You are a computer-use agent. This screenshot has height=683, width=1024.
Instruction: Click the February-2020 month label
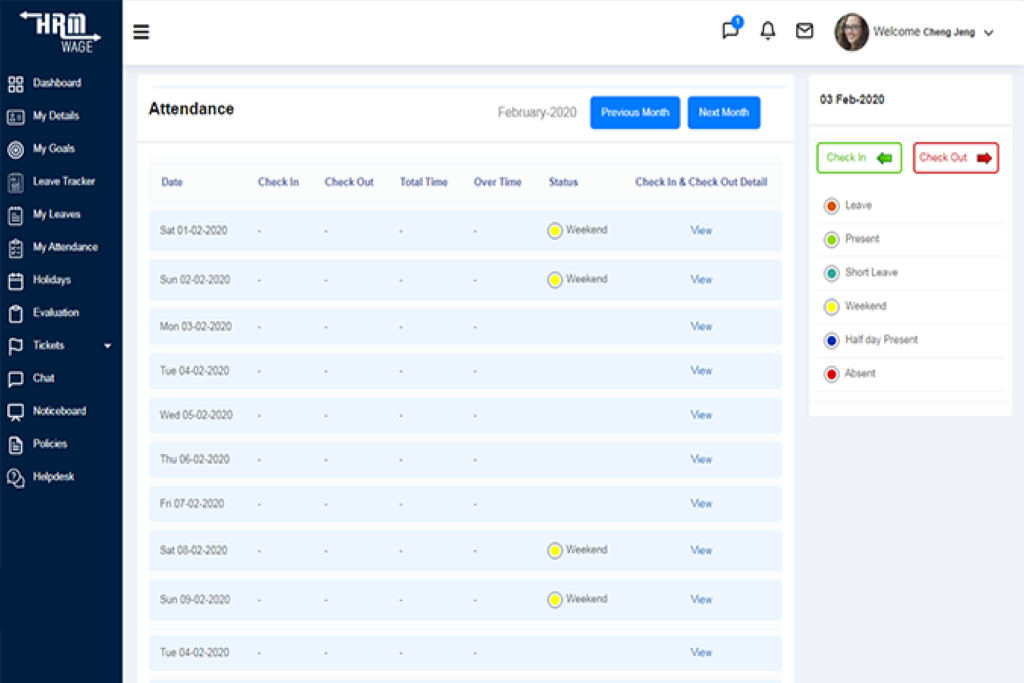click(x=537, y=112)
